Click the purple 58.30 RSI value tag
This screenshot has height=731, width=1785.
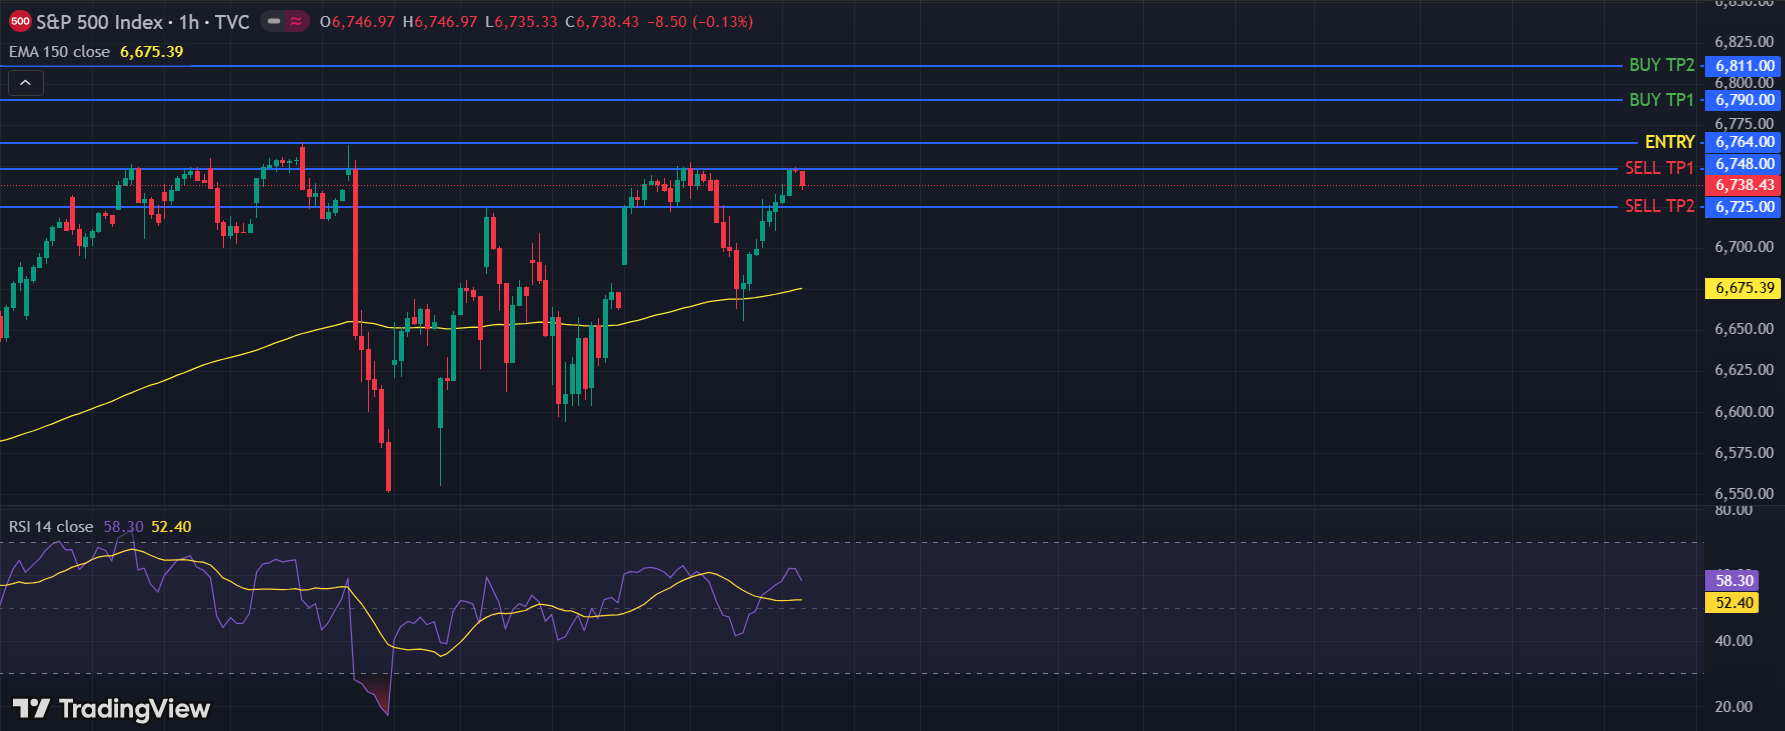pyautogui.click(x=1734, y=581)
